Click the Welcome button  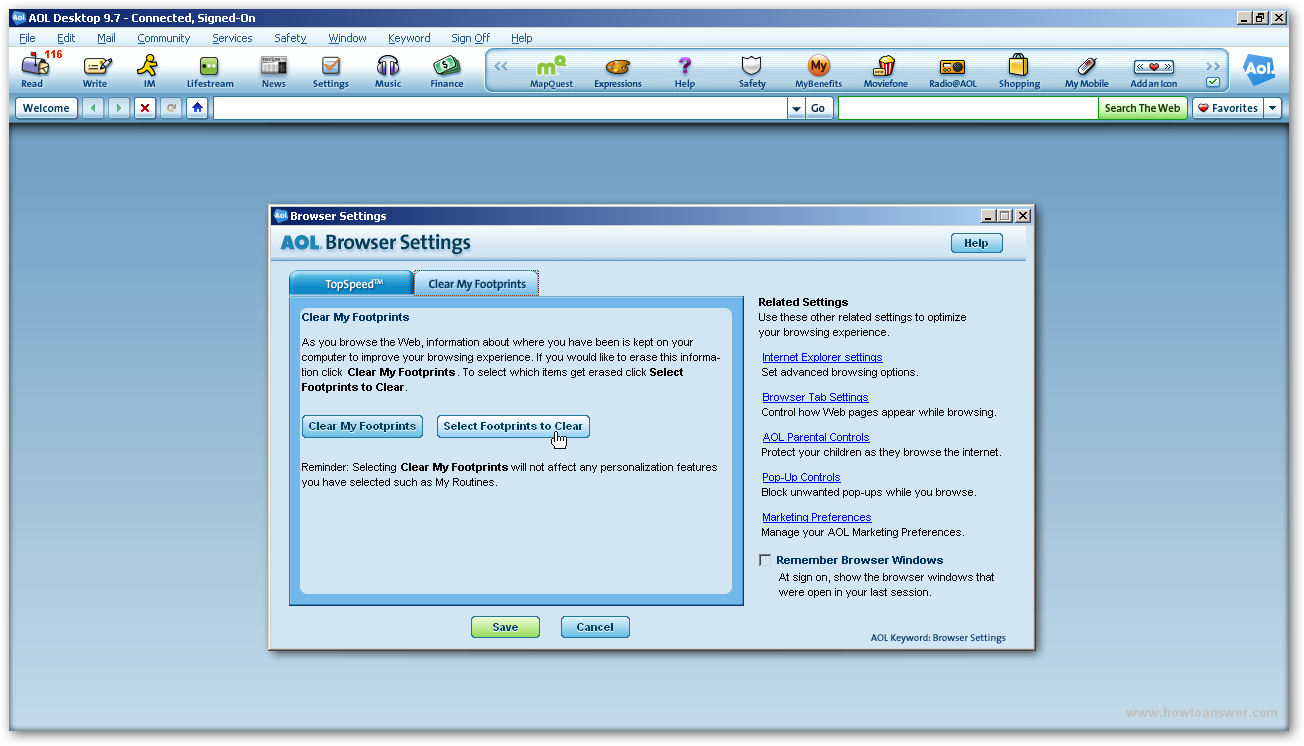pos(46,108)
